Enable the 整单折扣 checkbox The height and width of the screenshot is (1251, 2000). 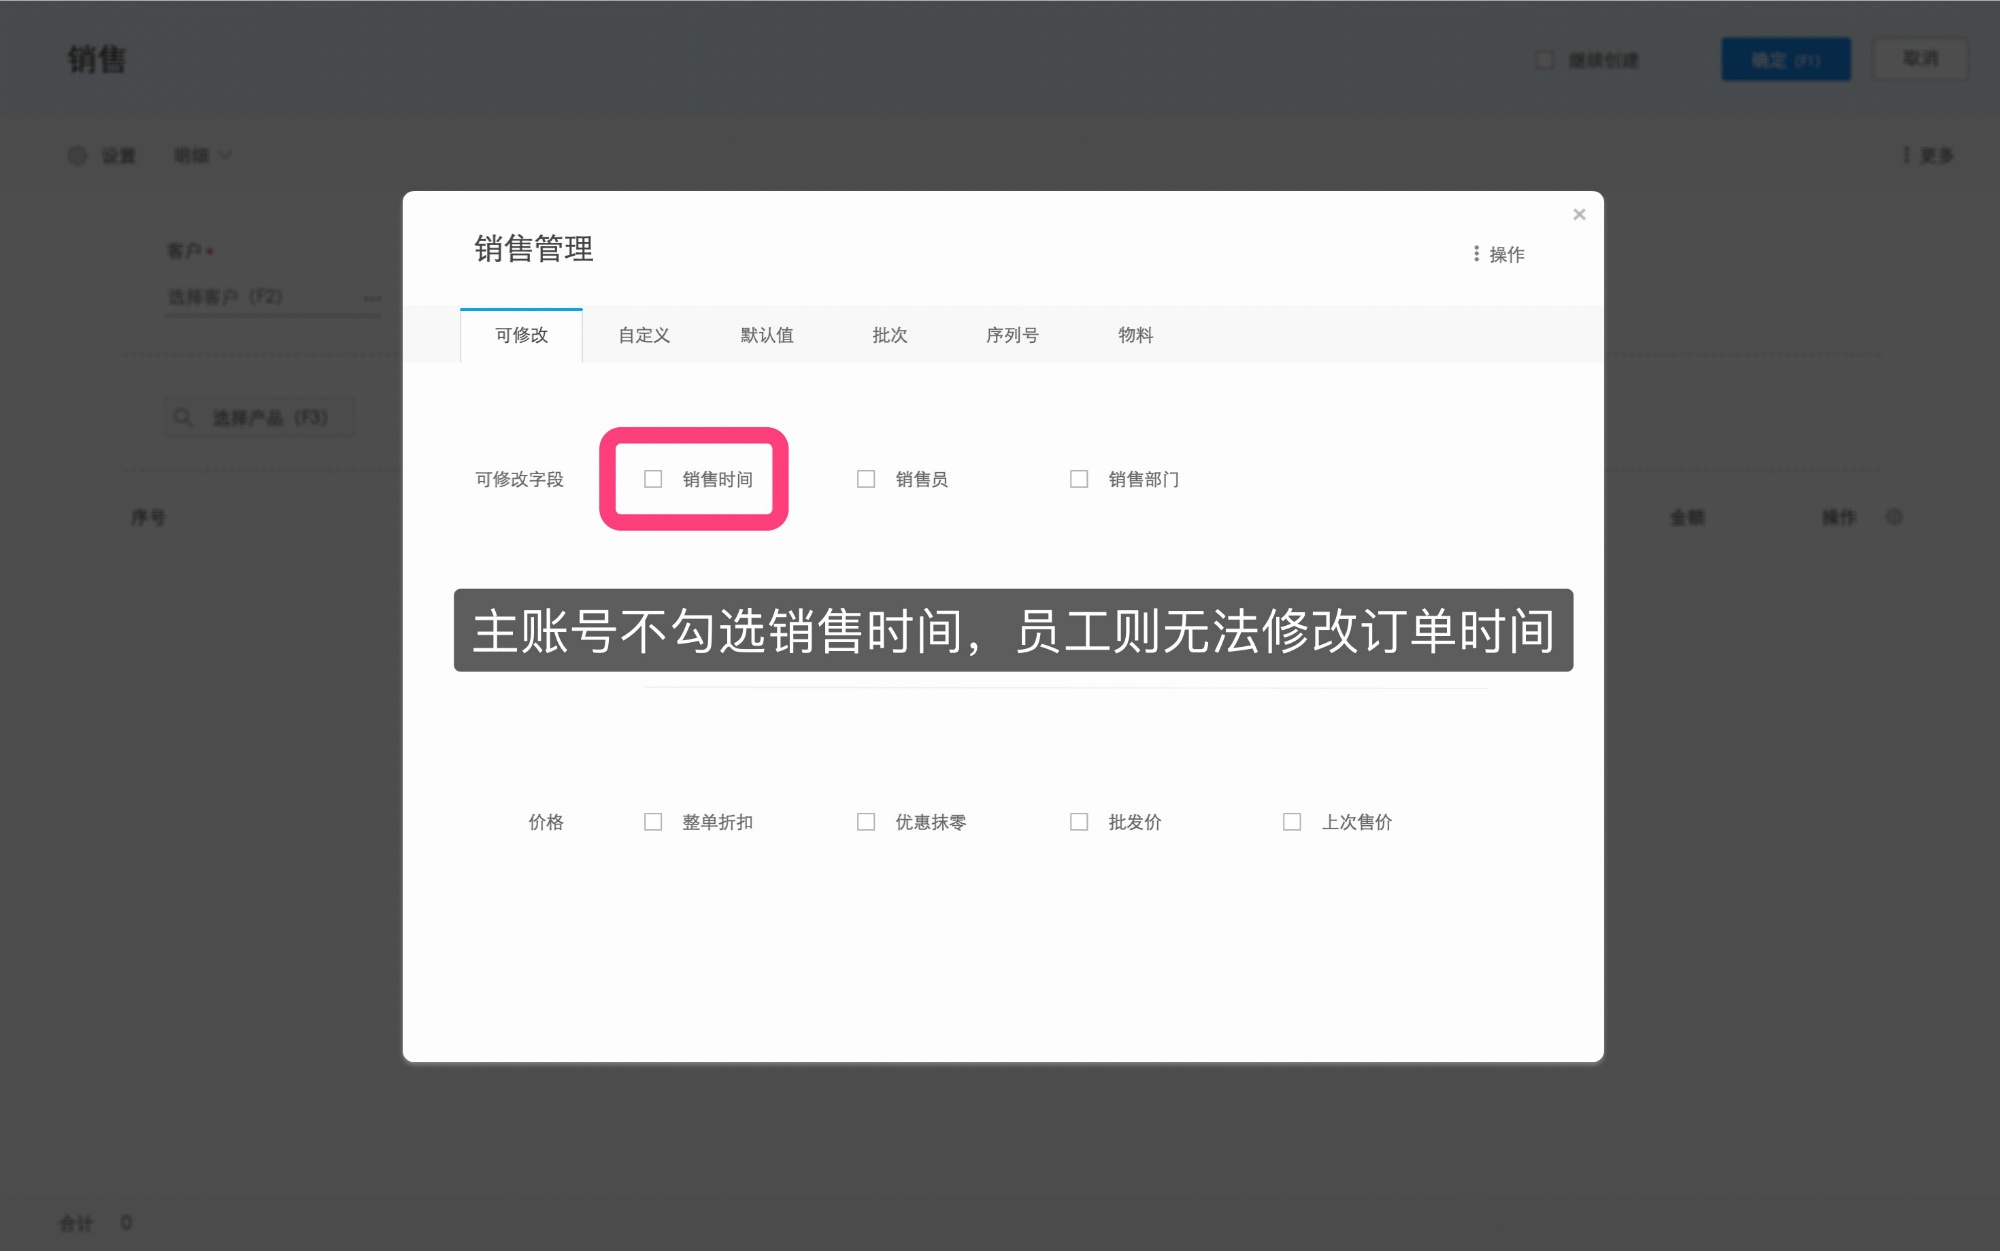click(653, 822)
